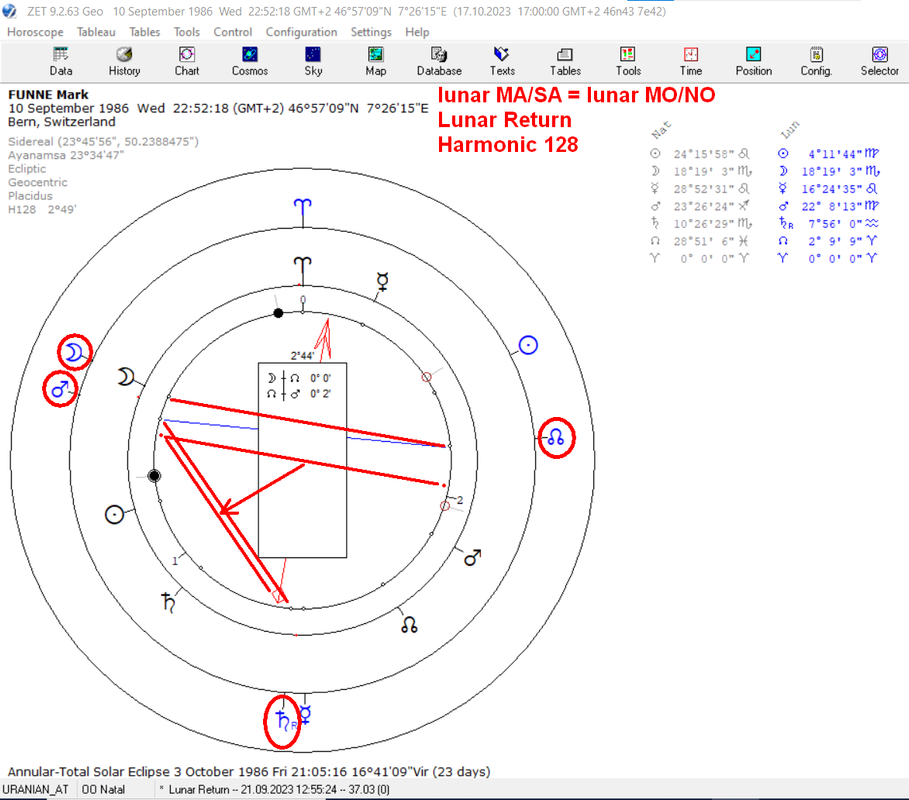This screenshot has width=909, height=800.
Task: Open the Settings menu
Action: pyautogui.click(x=371, y=32)
